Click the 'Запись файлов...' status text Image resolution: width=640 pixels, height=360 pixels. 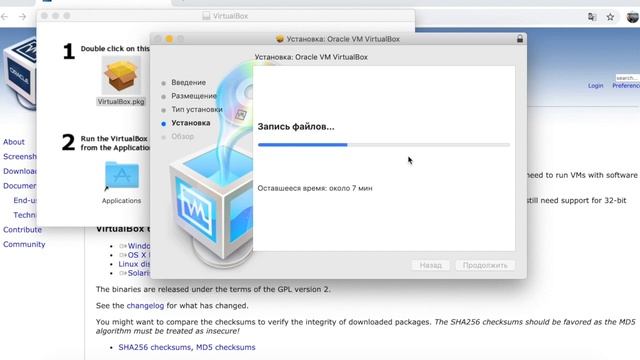pos(296,127)
